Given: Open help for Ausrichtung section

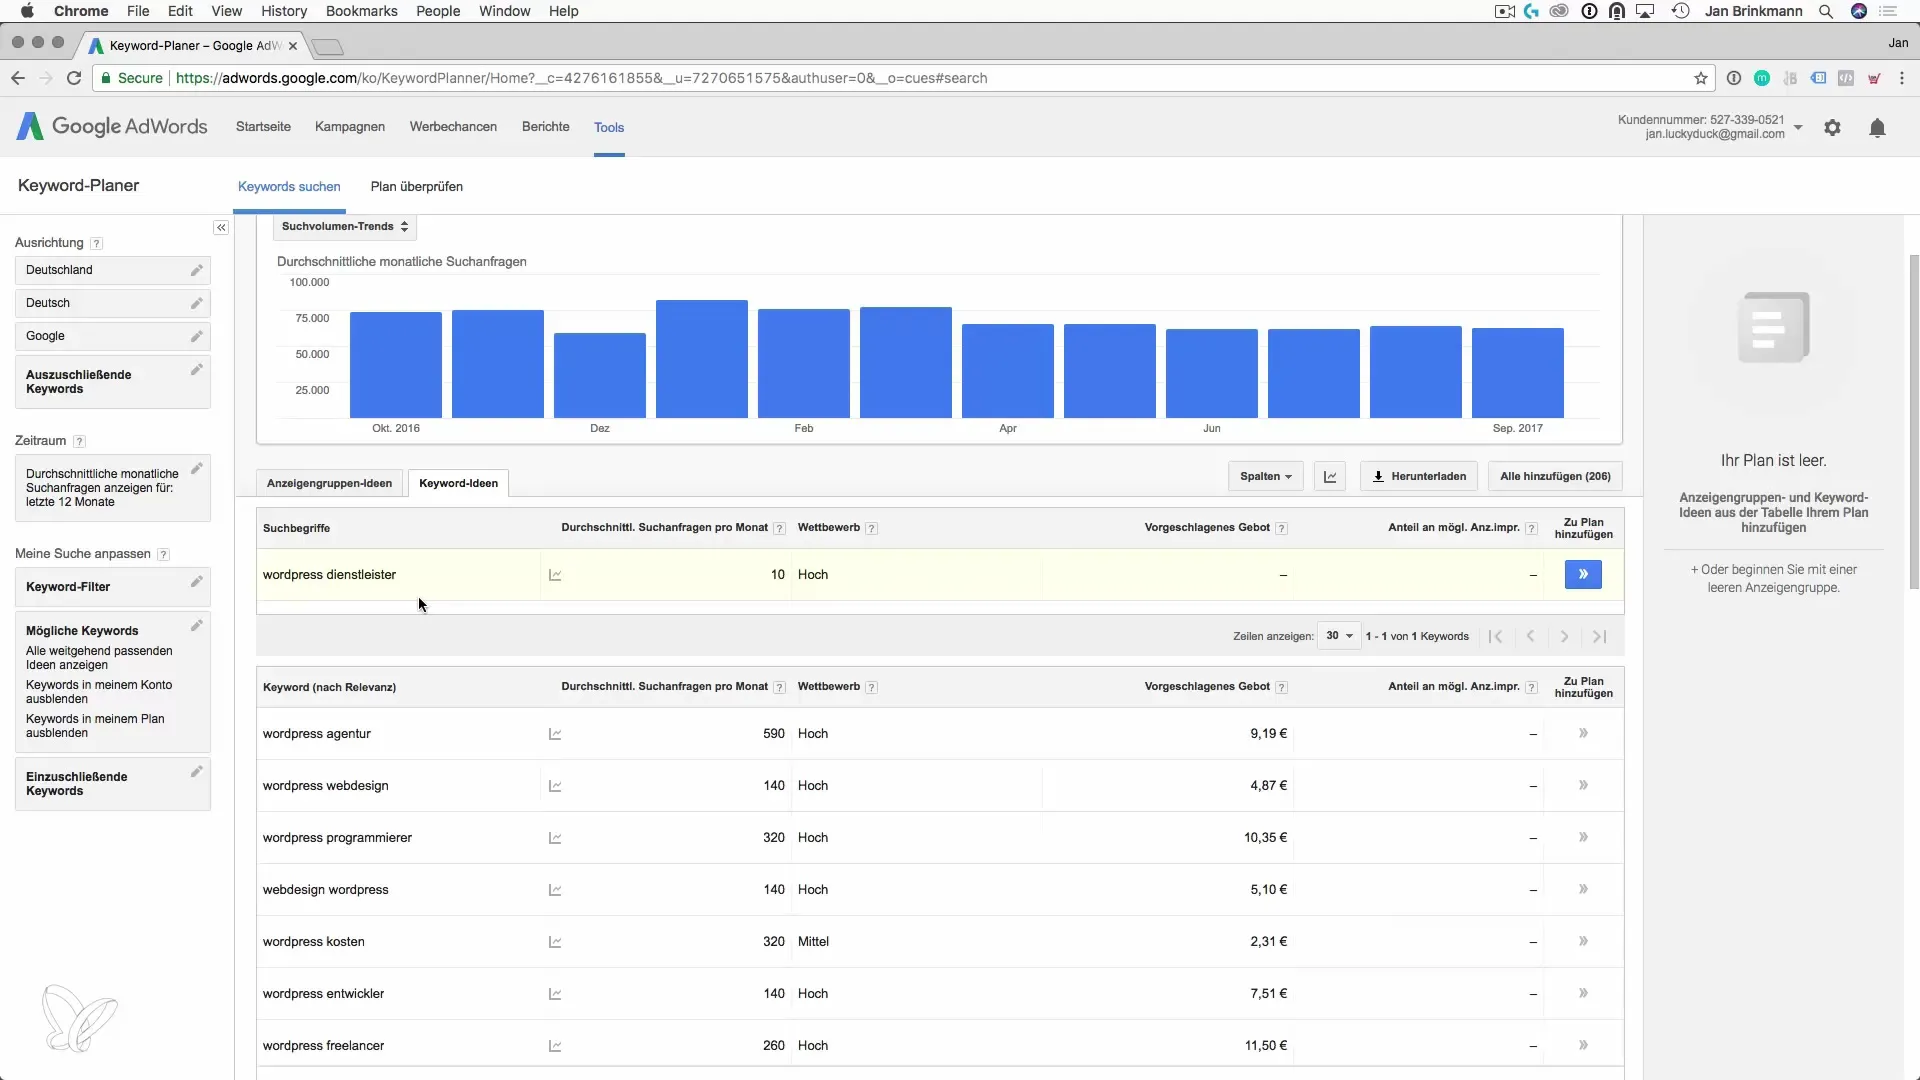Looking at the screenshot, I should pos(96,243).
